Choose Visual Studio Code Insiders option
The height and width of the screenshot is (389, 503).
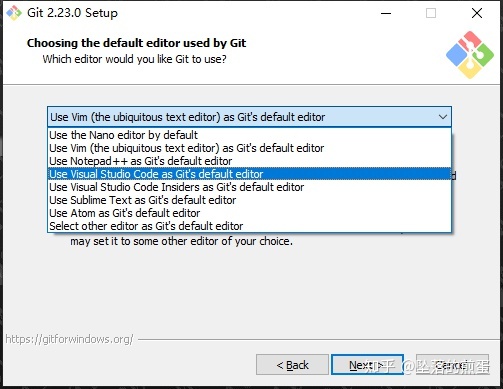(x=249, y=187)
